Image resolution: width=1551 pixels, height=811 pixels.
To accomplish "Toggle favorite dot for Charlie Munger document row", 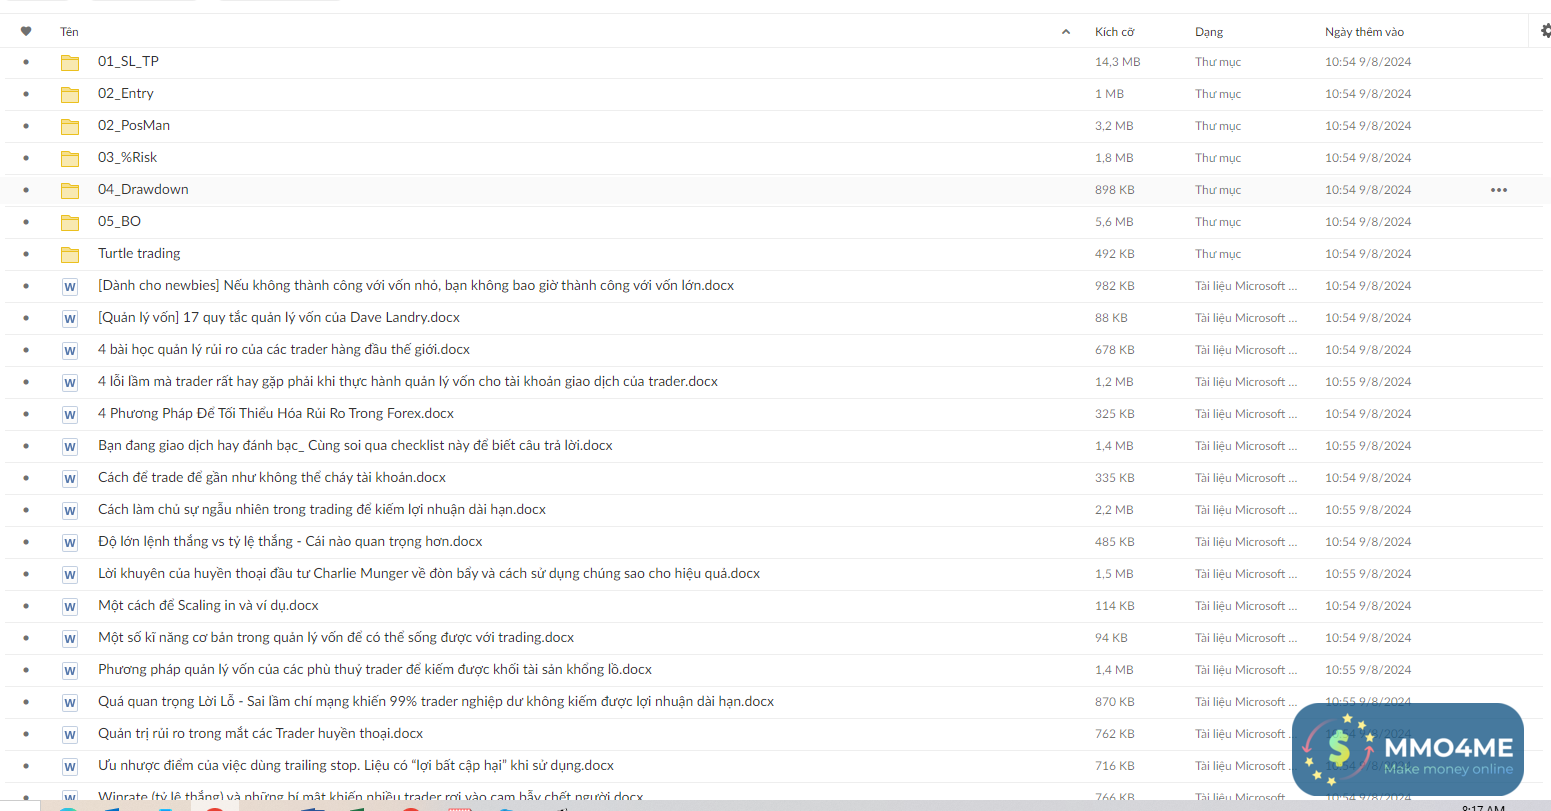I will point(26,574).
